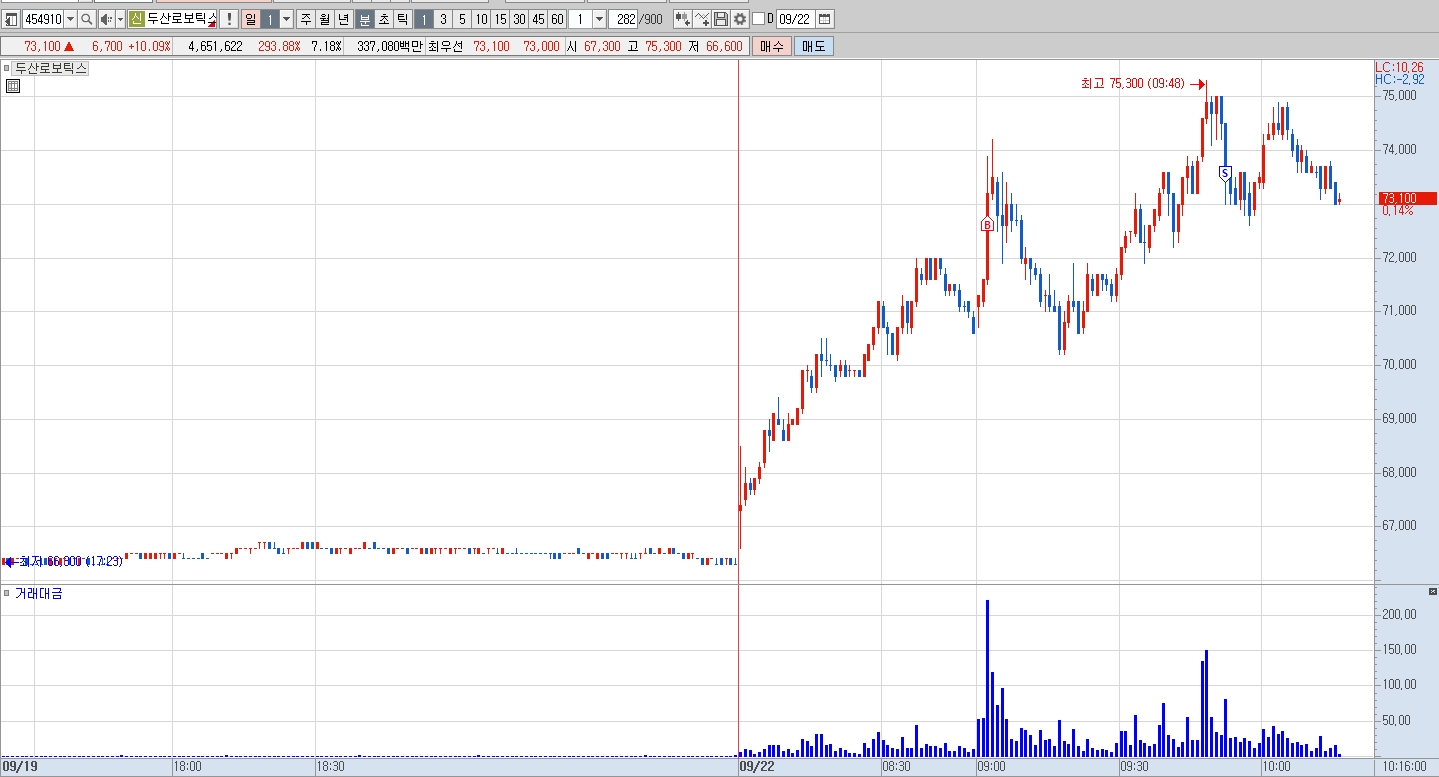Screen dimensions: 1439x777
Task: Select the 일 (daily) period button
Action: point(250,19)
